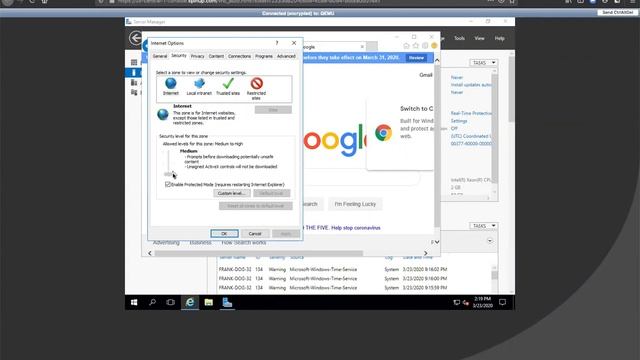The image size is (640, 360).
Task: Switch to the Content tab
Action: [x=216, y=56]
